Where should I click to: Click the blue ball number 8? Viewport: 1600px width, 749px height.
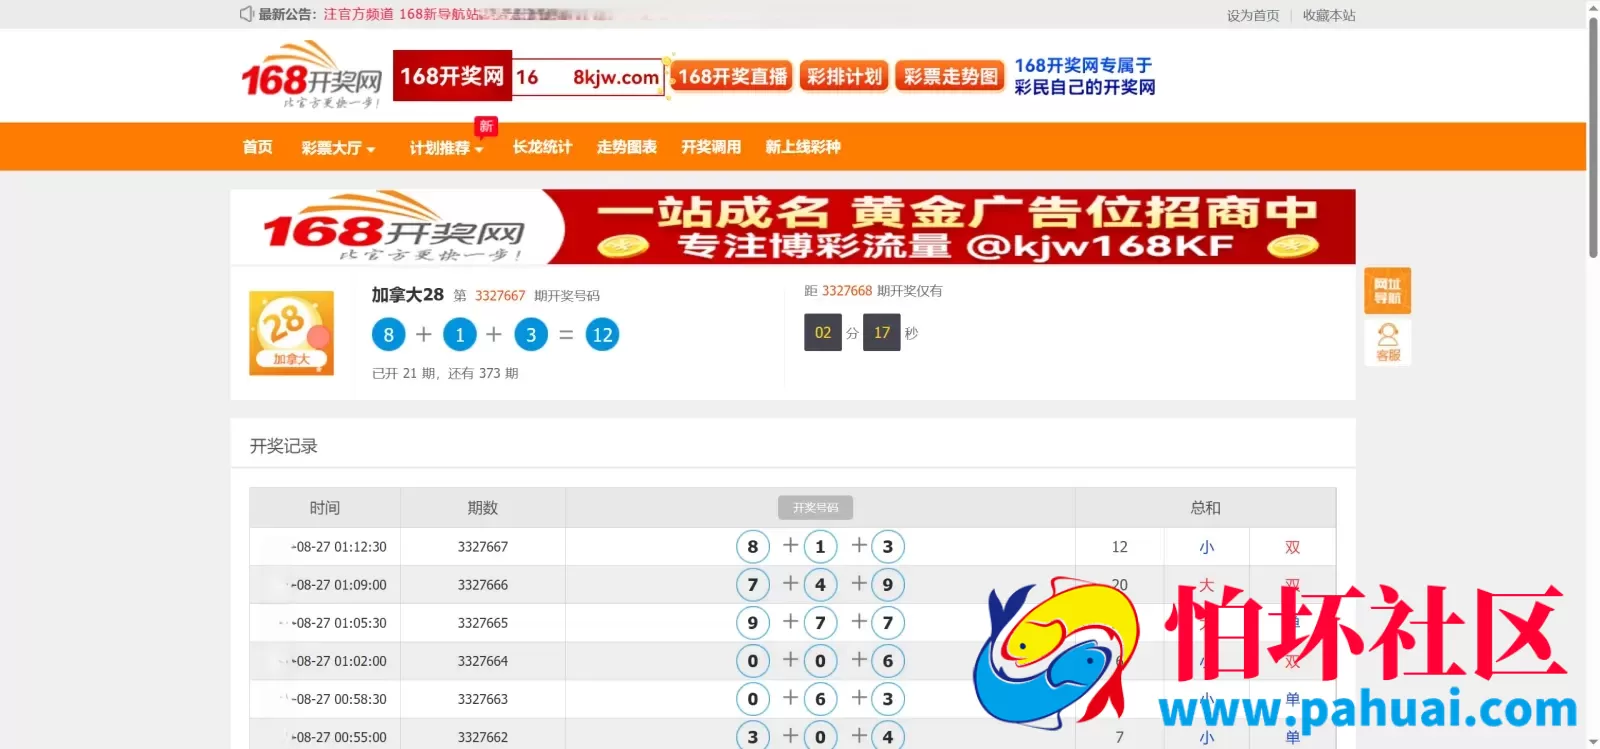[389, 335]
